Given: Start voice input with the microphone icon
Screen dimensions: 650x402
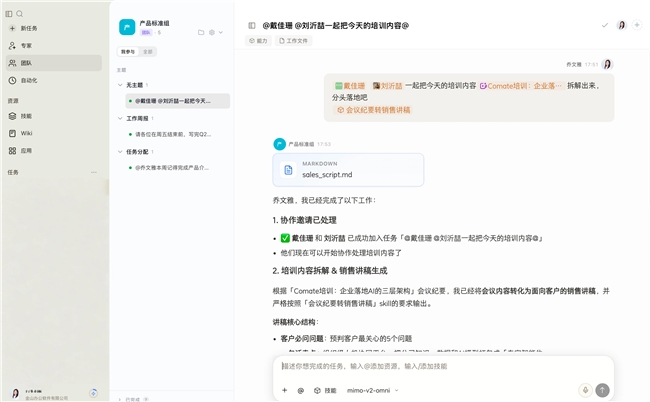Looking at the screenshot, I should pyautogui.click(x=585, y=390).
